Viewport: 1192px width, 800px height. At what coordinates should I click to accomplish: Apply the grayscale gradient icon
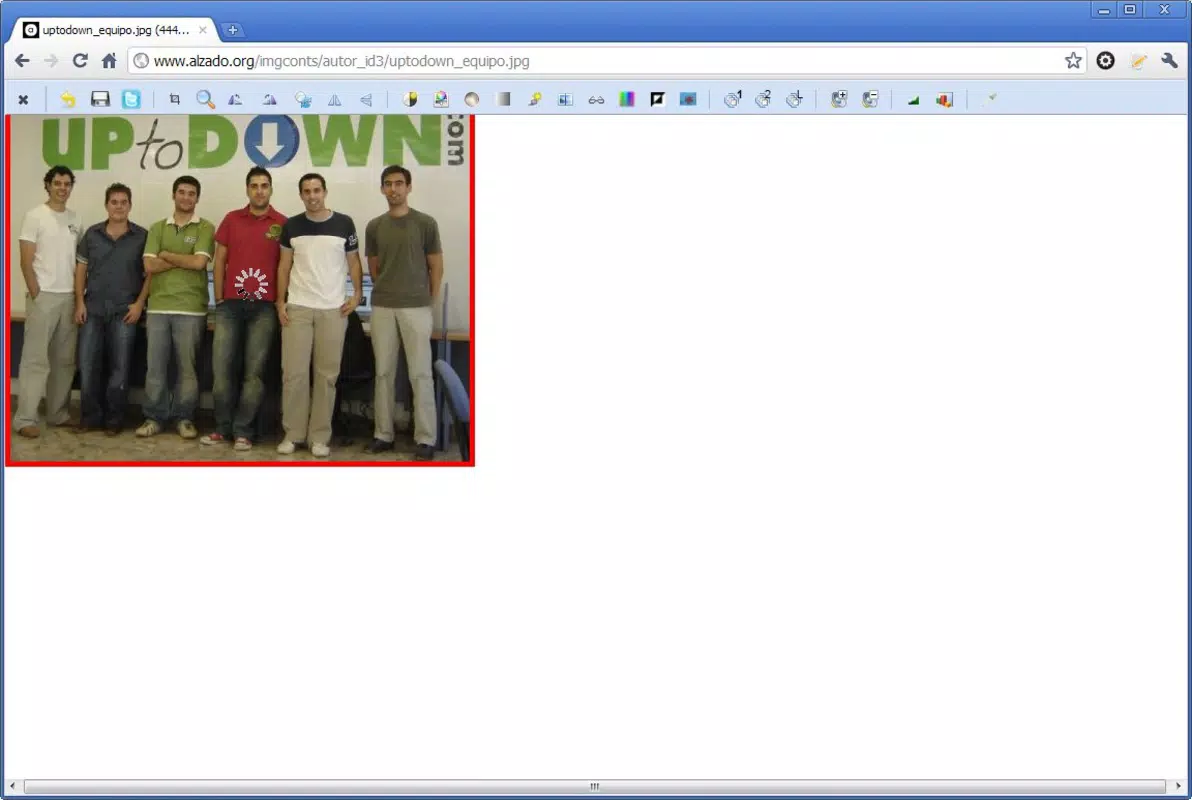coord(502,99)
